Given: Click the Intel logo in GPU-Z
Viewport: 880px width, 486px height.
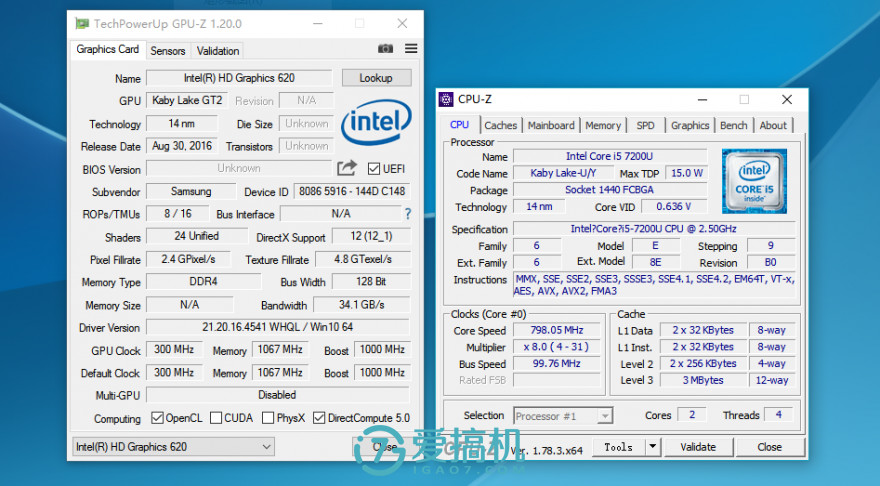Looking at the screenshot, I should pos(377,121).
